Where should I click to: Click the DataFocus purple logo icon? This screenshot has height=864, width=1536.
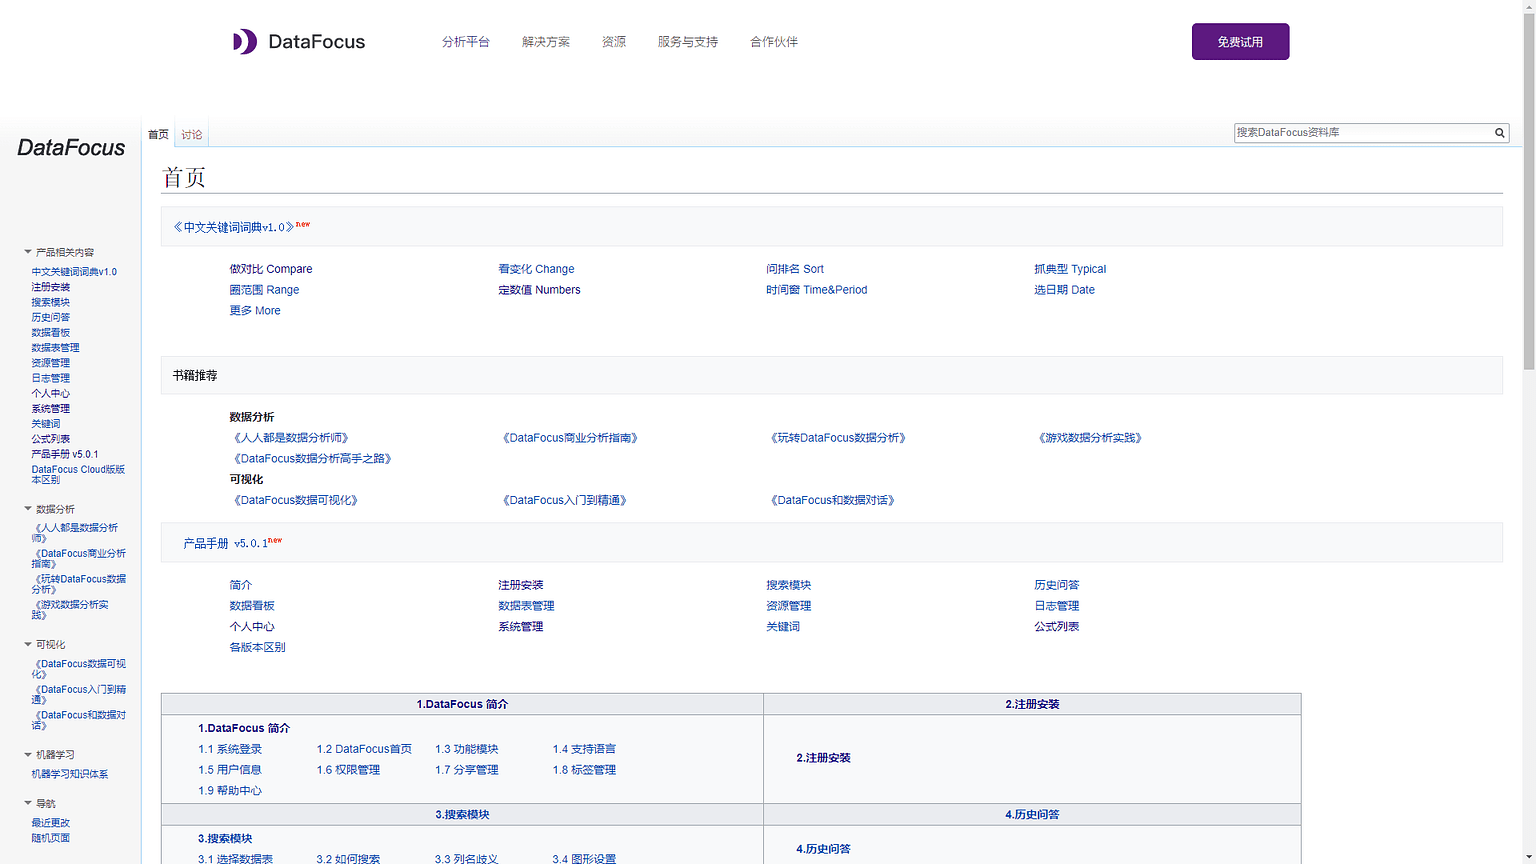245,42
